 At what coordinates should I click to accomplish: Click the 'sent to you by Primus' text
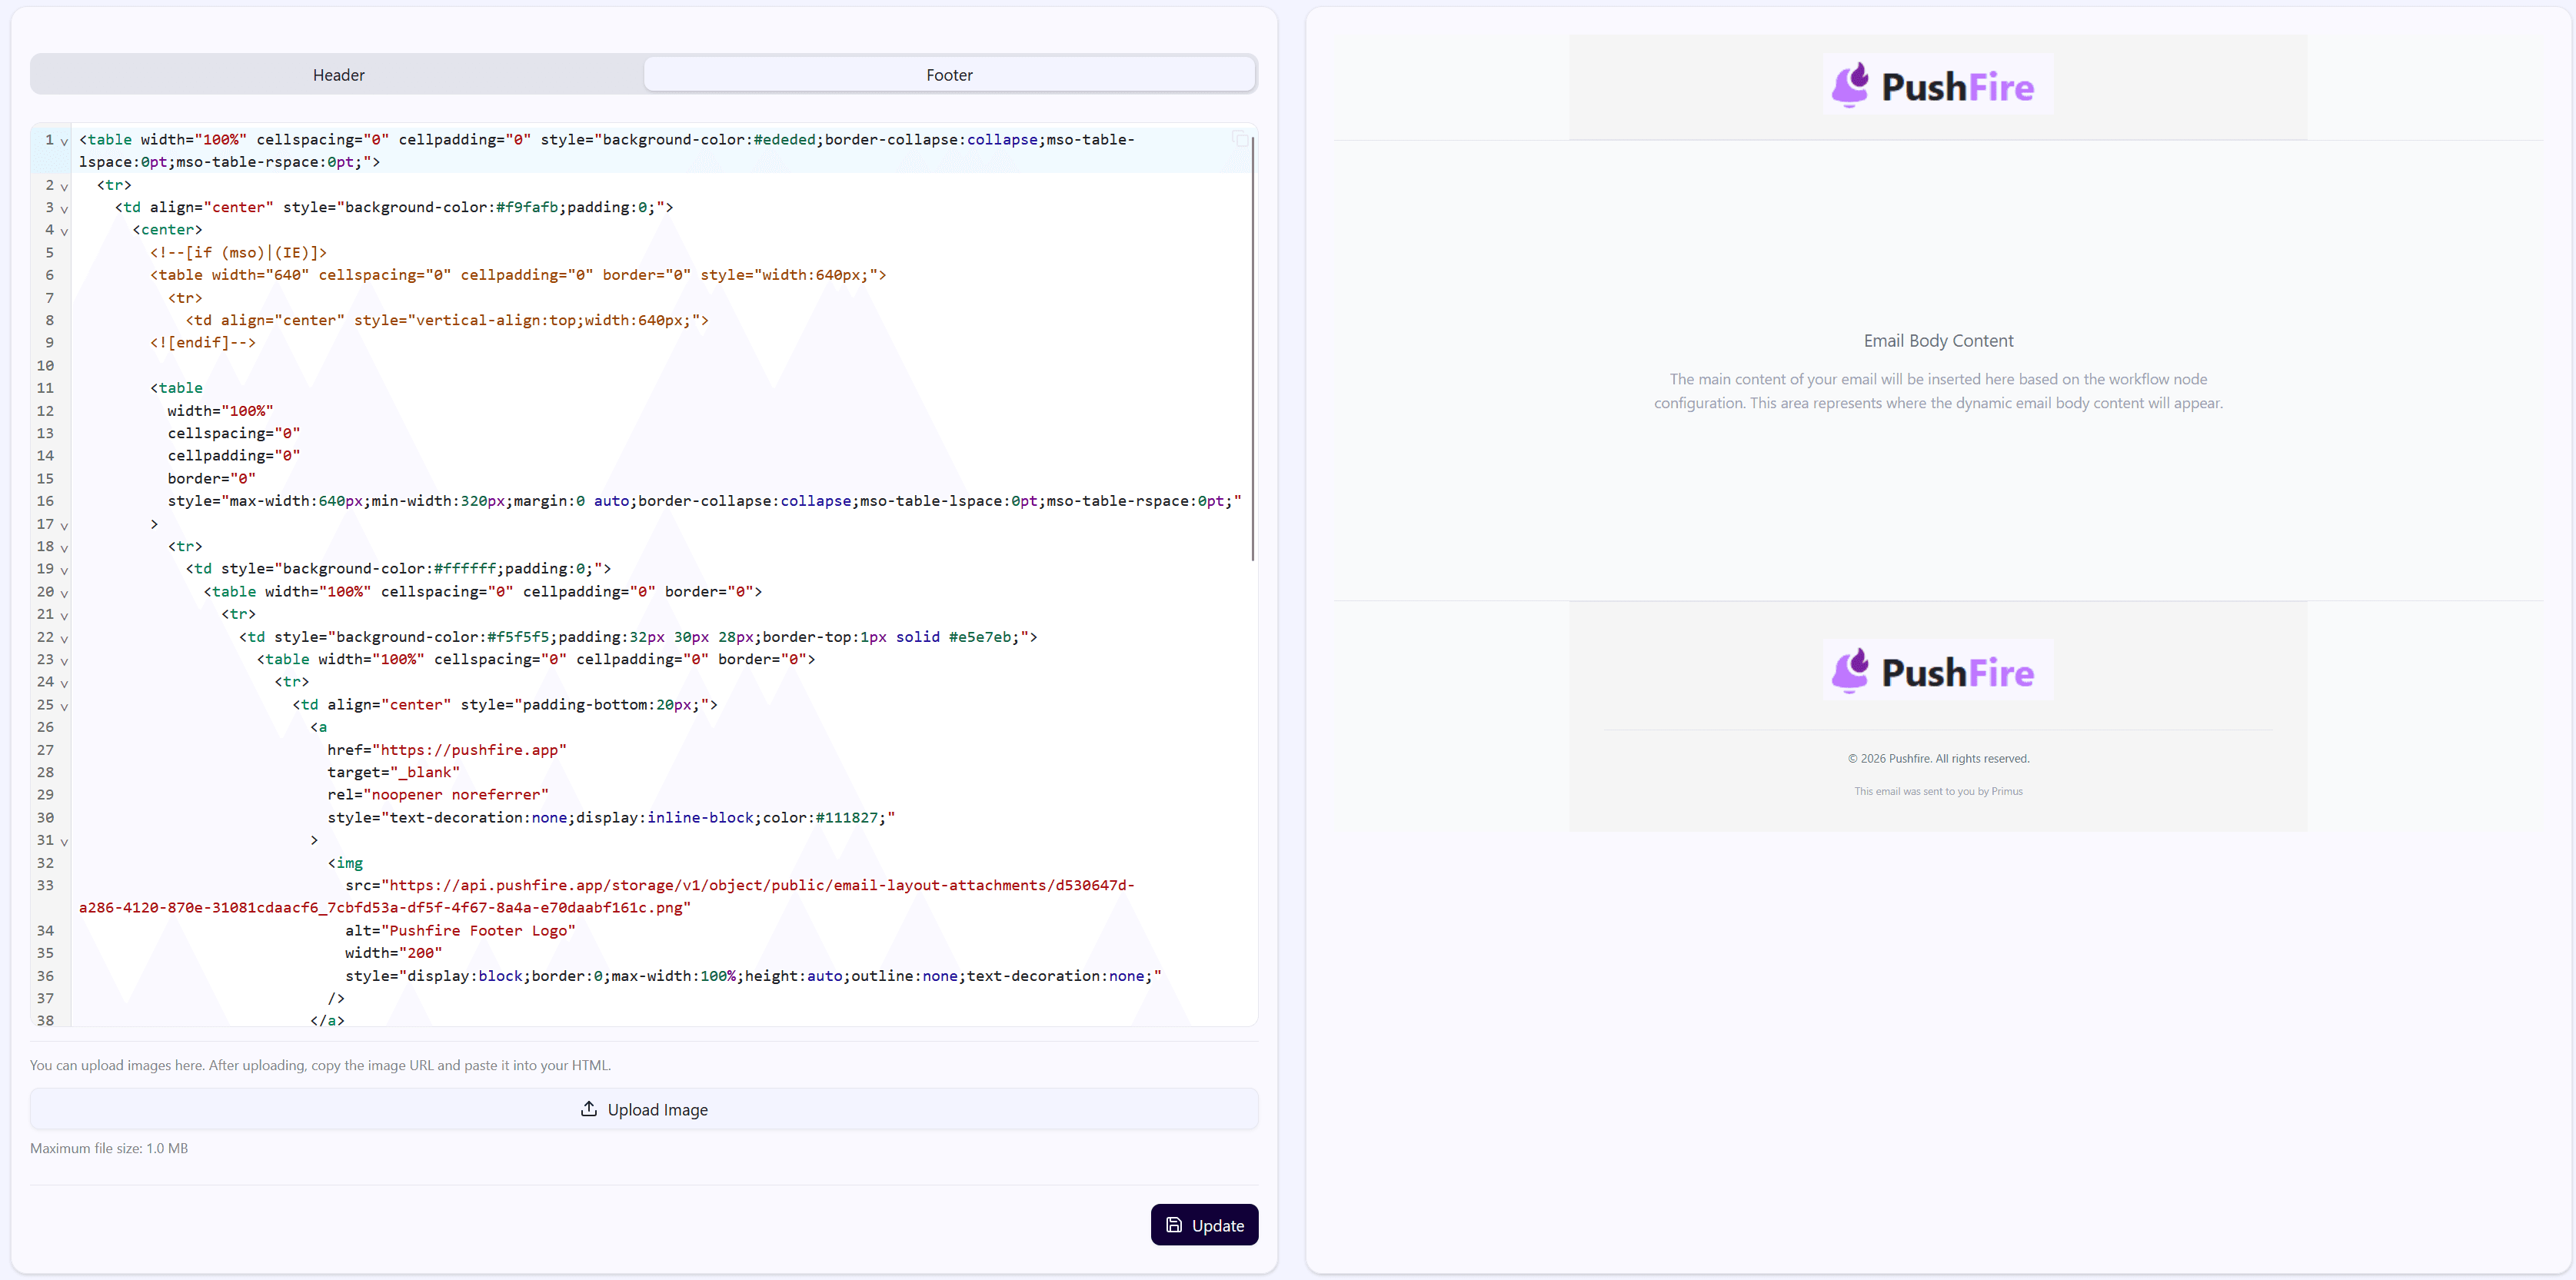tap(1938, 790)
